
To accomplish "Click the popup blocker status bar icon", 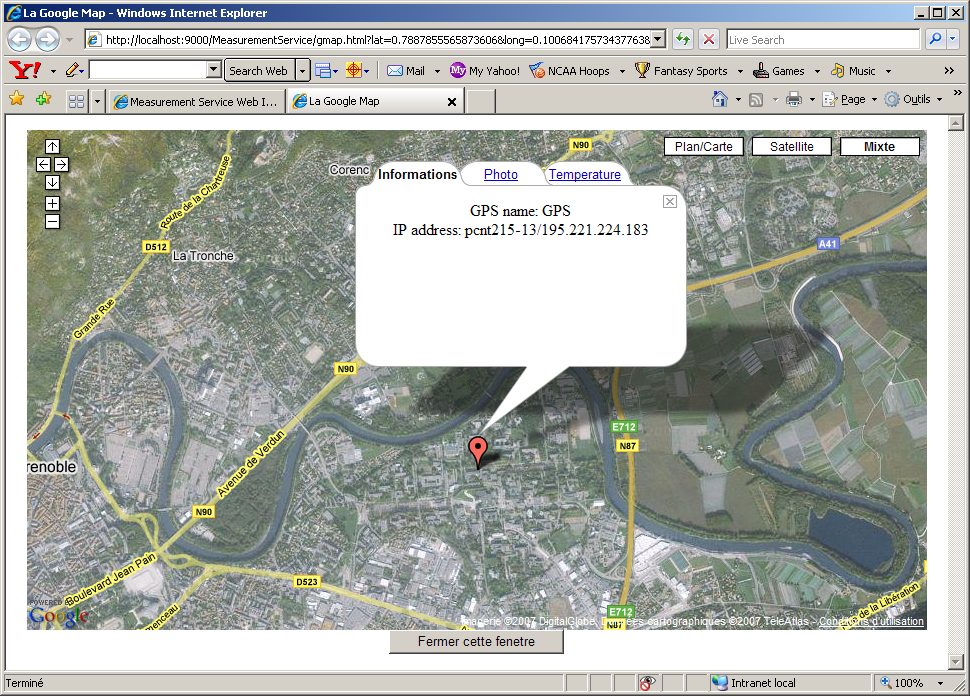I will coord(647,683).
